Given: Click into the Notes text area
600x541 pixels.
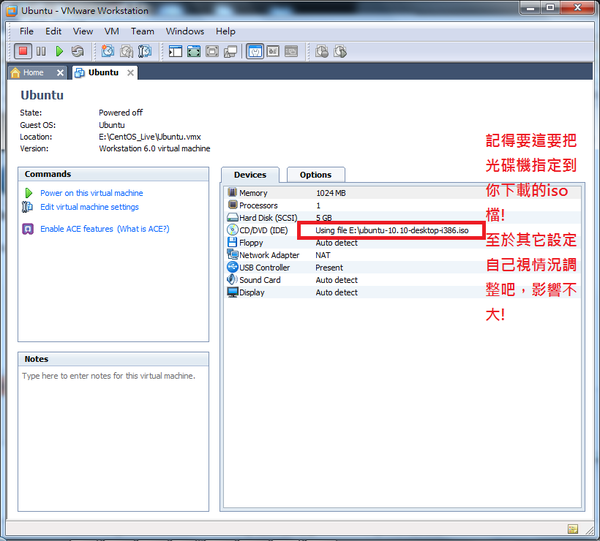Looking at the screenshot, I should pos(113,438).
